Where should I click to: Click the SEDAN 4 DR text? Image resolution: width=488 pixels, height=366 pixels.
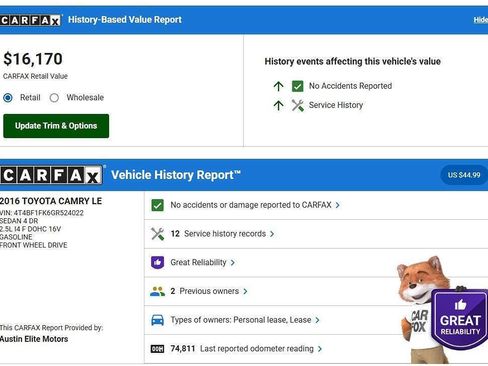pos(19,221)
